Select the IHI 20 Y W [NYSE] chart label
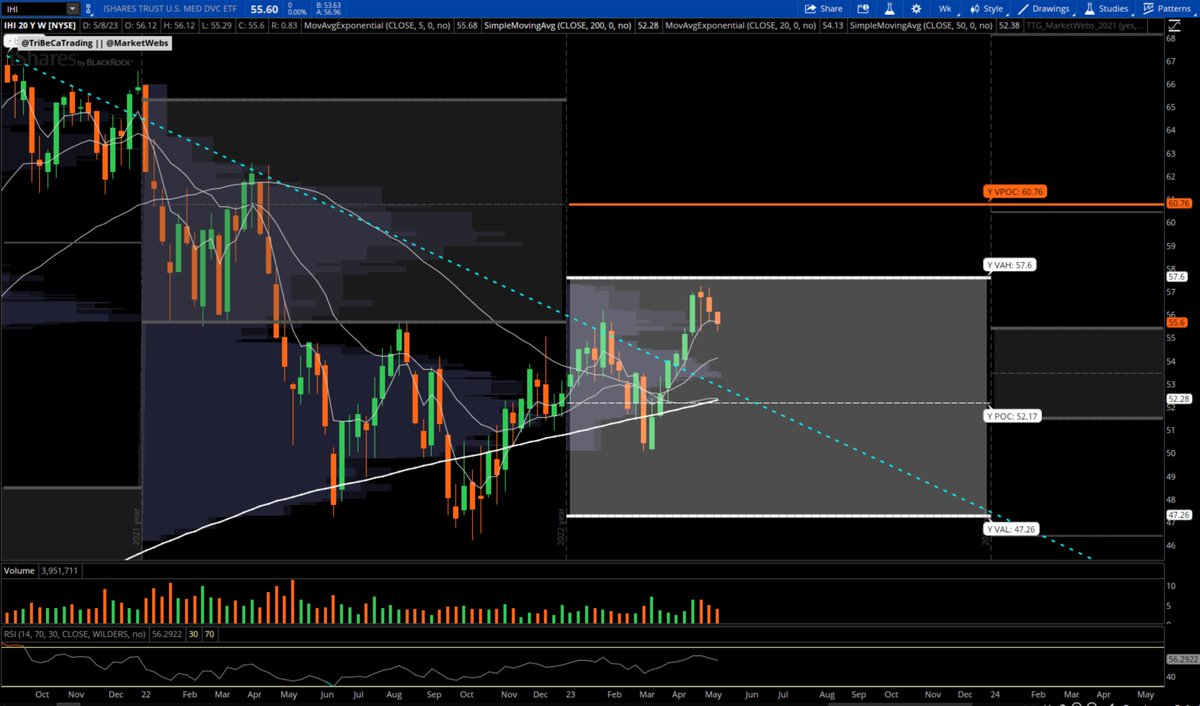1200x706 pixels. (x=39, y=26)
